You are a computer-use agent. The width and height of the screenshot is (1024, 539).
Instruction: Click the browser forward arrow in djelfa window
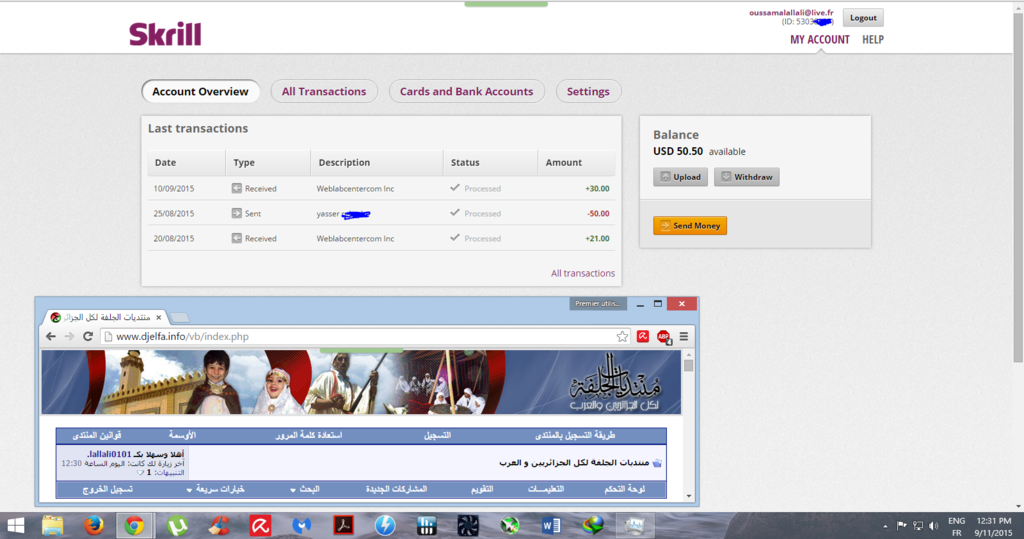[x=69, y=336]
